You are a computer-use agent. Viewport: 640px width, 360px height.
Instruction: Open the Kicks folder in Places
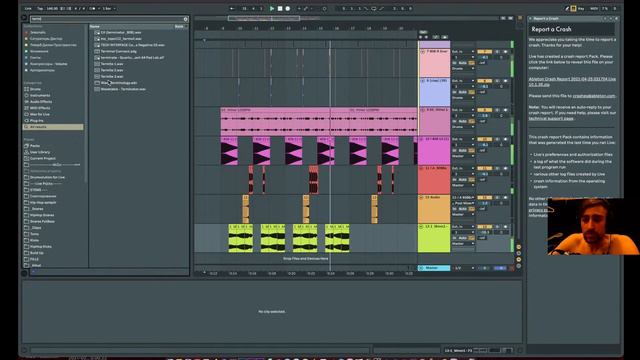[x=34, y=240]
